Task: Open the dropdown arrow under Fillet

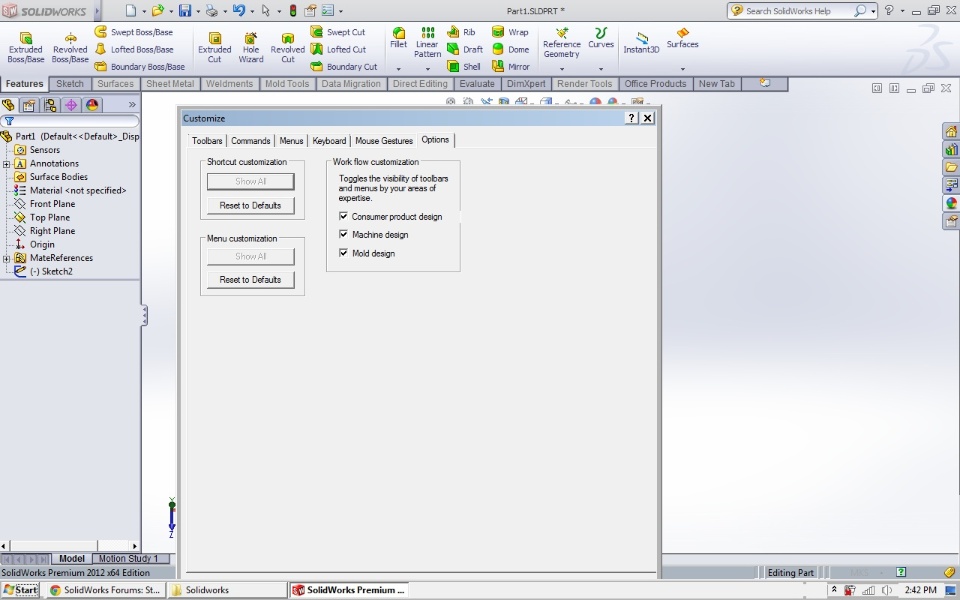Action: click(x=399, y=69)
